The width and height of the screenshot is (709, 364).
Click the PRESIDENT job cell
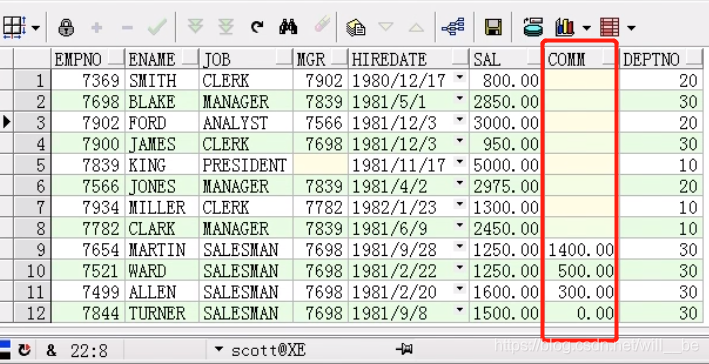click(246, 165)
